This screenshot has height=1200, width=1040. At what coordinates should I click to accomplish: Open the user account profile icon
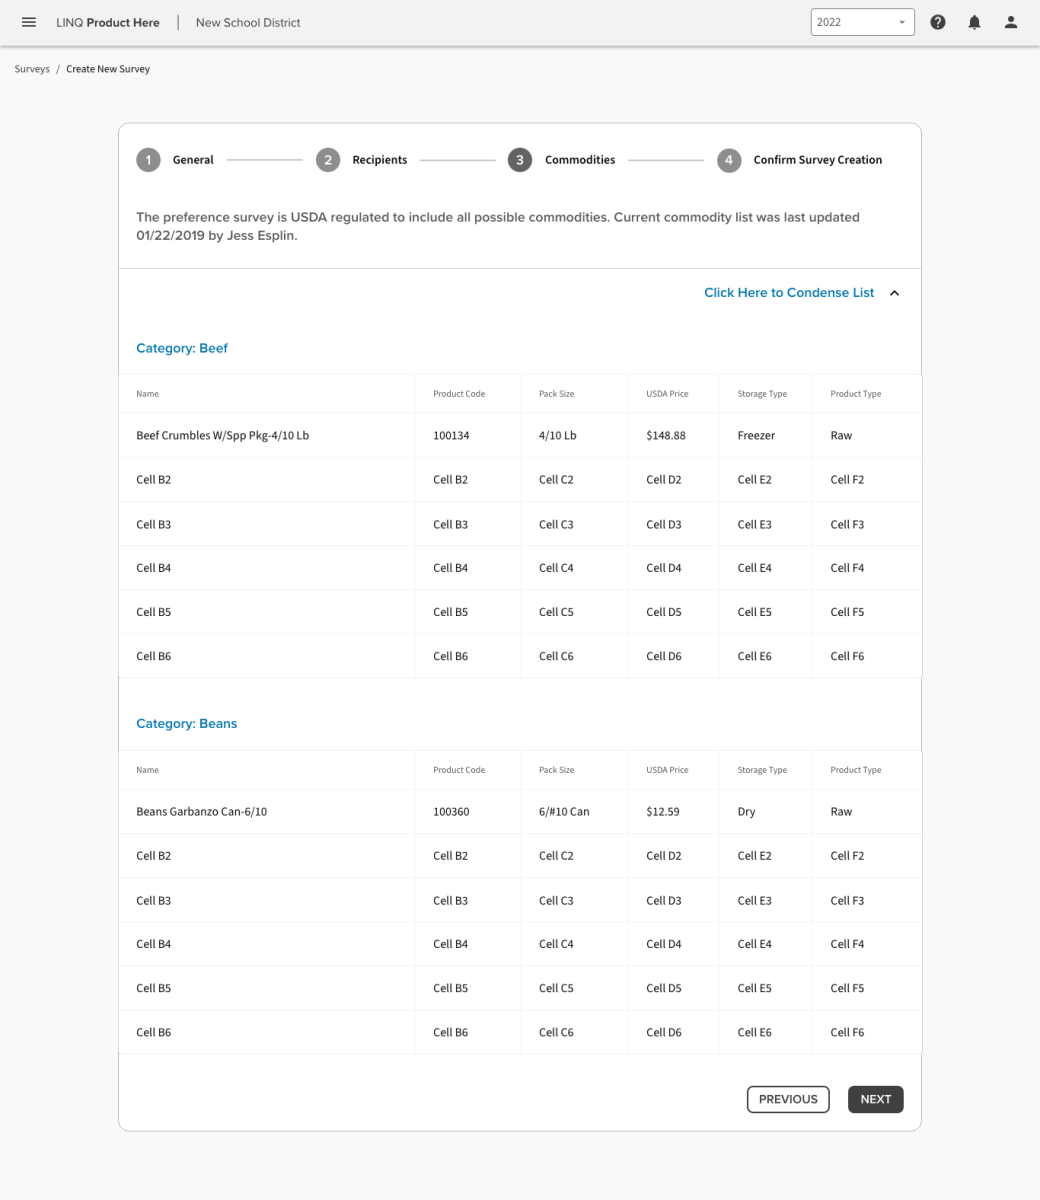1011,22
